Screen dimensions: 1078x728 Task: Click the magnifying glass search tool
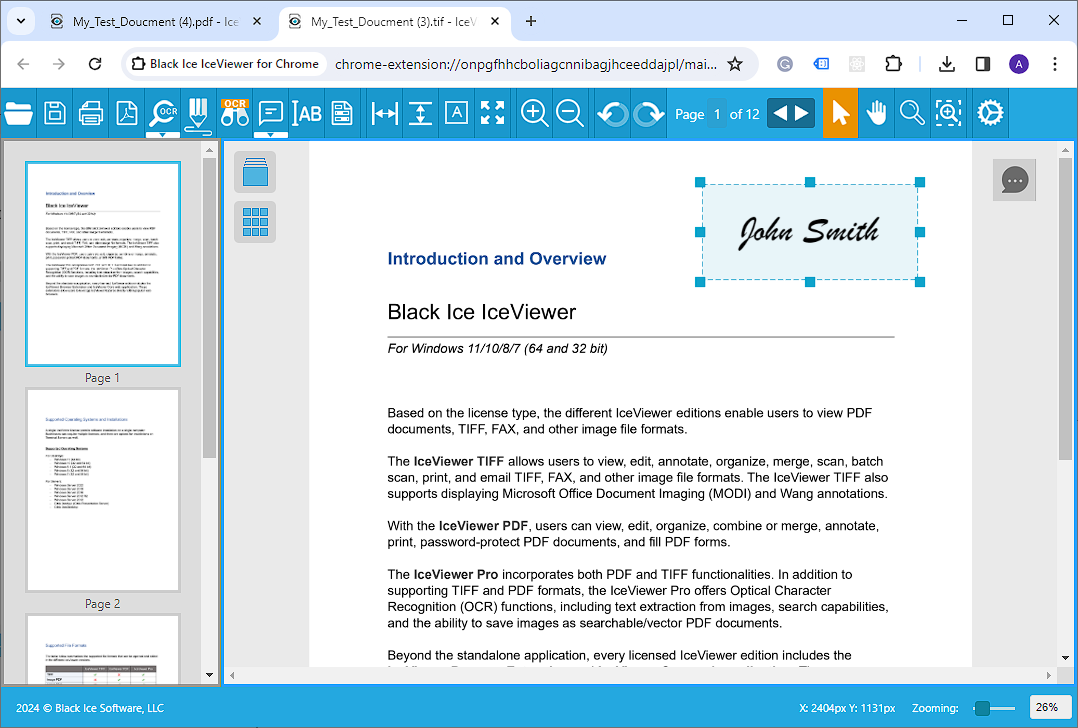click(912, 113)
